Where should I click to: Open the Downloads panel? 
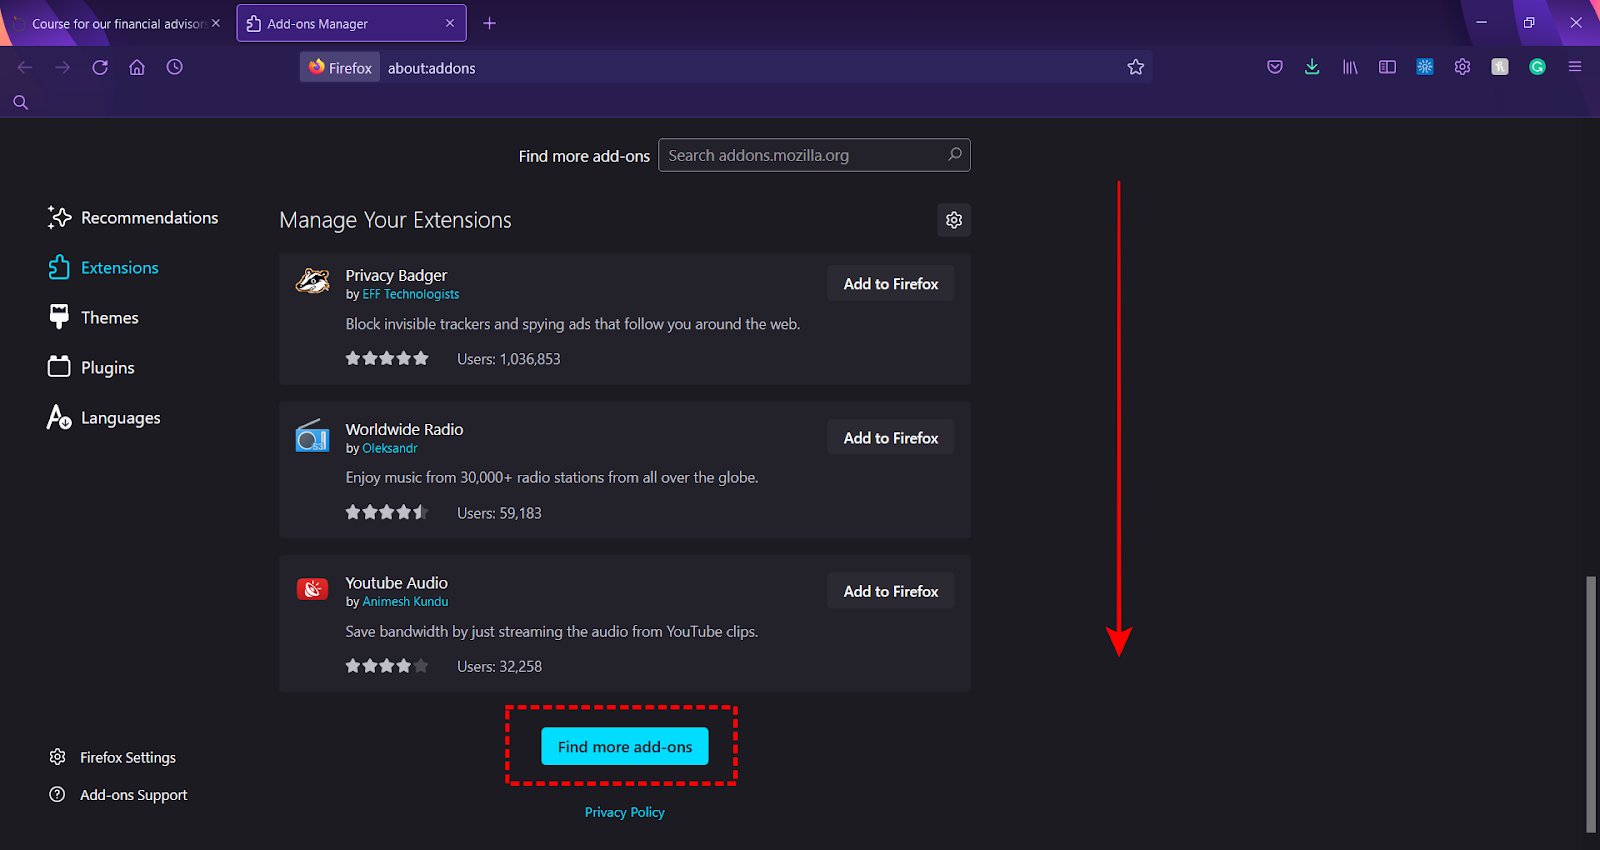tap(1312, 67)
